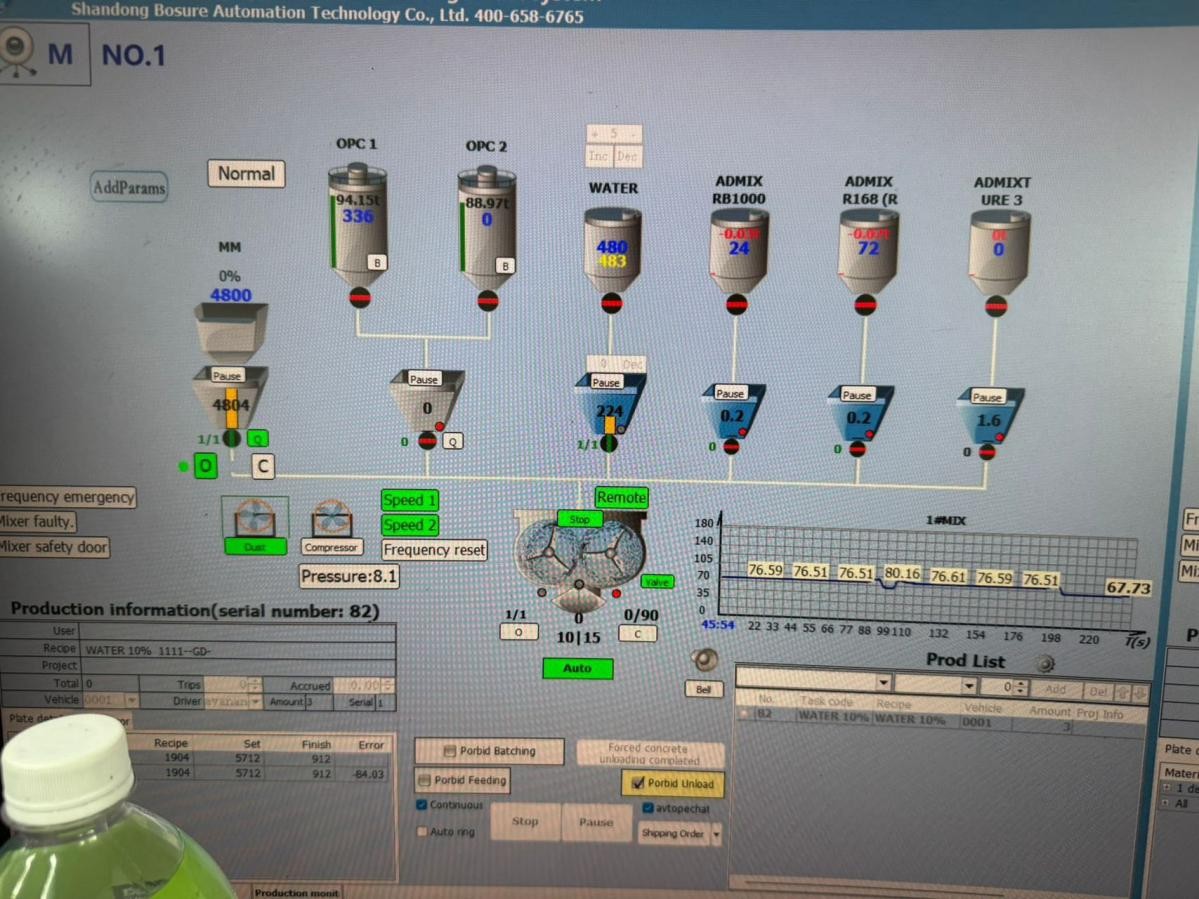Image resolution: width=1199 pixels, height=899 pixels.
Task: Click the Frequency reset button
Action: point(434,550)
